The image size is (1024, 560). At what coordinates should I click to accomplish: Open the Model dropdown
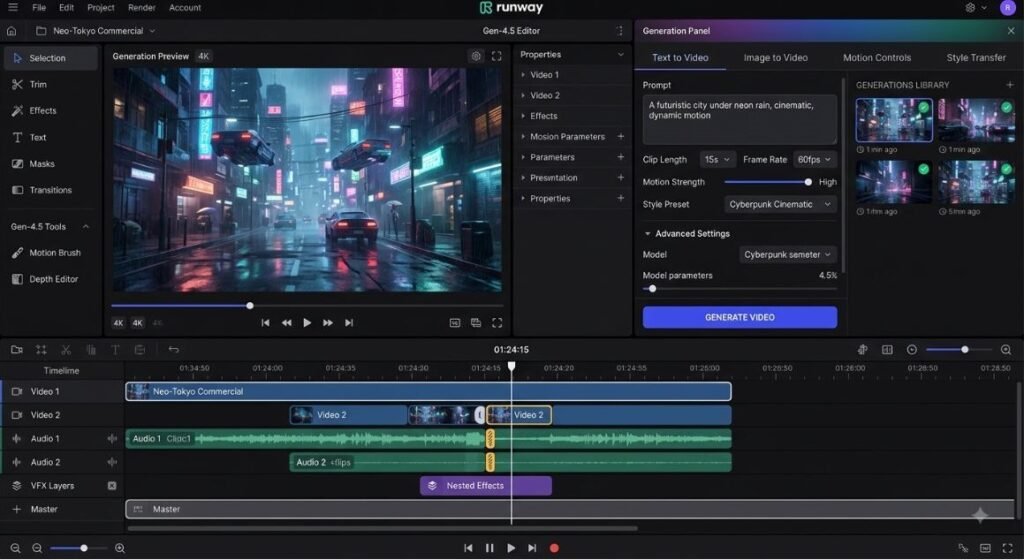pos(788,255)
